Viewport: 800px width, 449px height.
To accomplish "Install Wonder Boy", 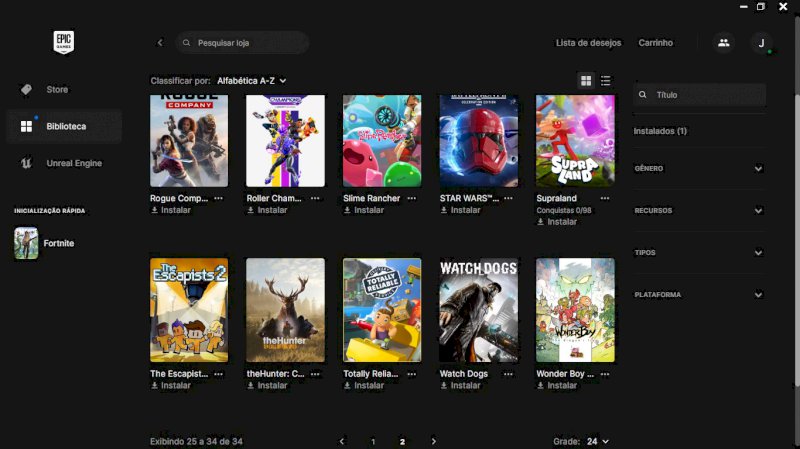I will (557, 386).
